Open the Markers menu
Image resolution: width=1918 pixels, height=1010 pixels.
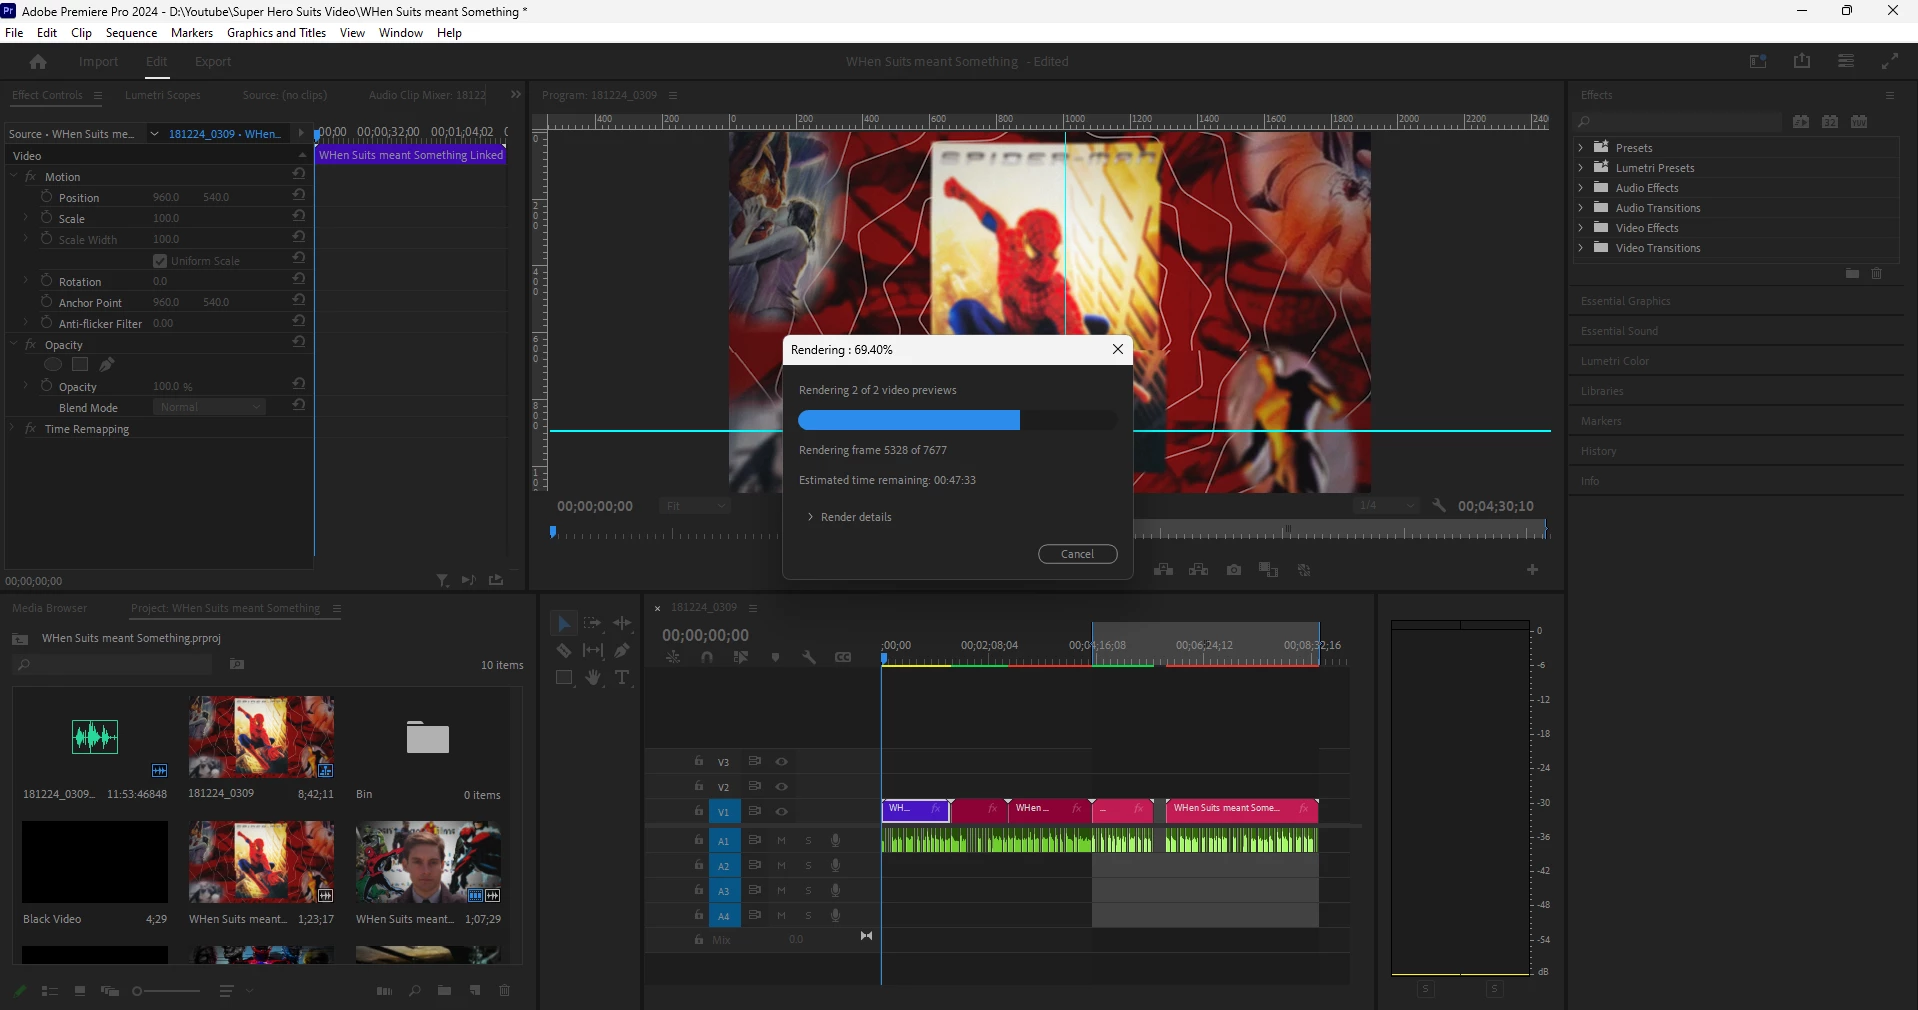[192, 33]
